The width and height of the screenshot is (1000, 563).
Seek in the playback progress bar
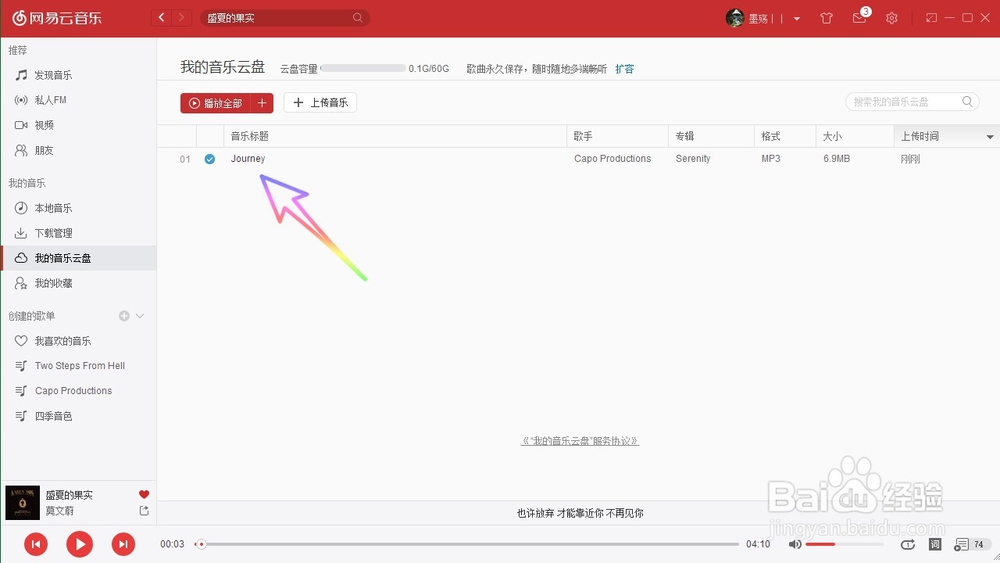[469, 544]
